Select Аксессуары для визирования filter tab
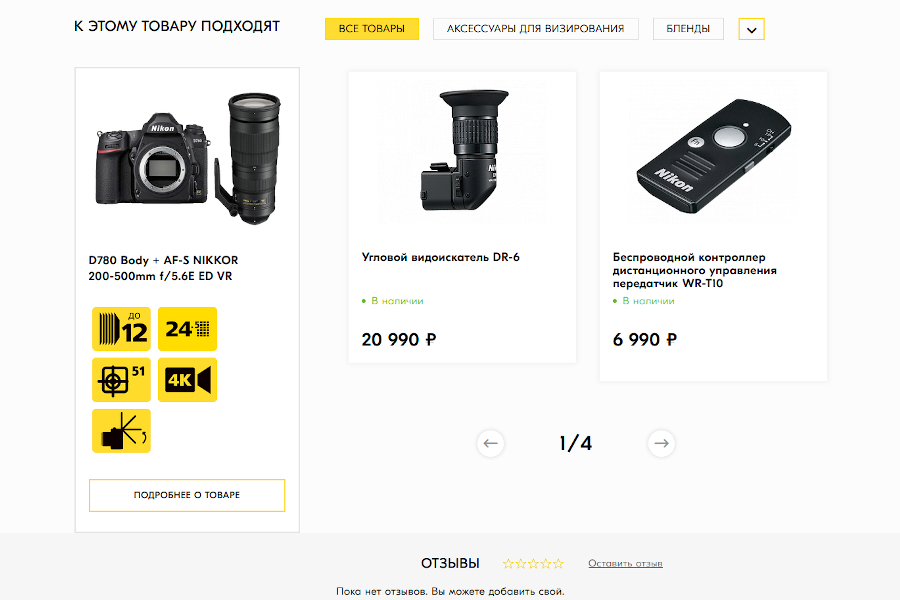This screenshot has height=600, width=900. coord(536,29)
